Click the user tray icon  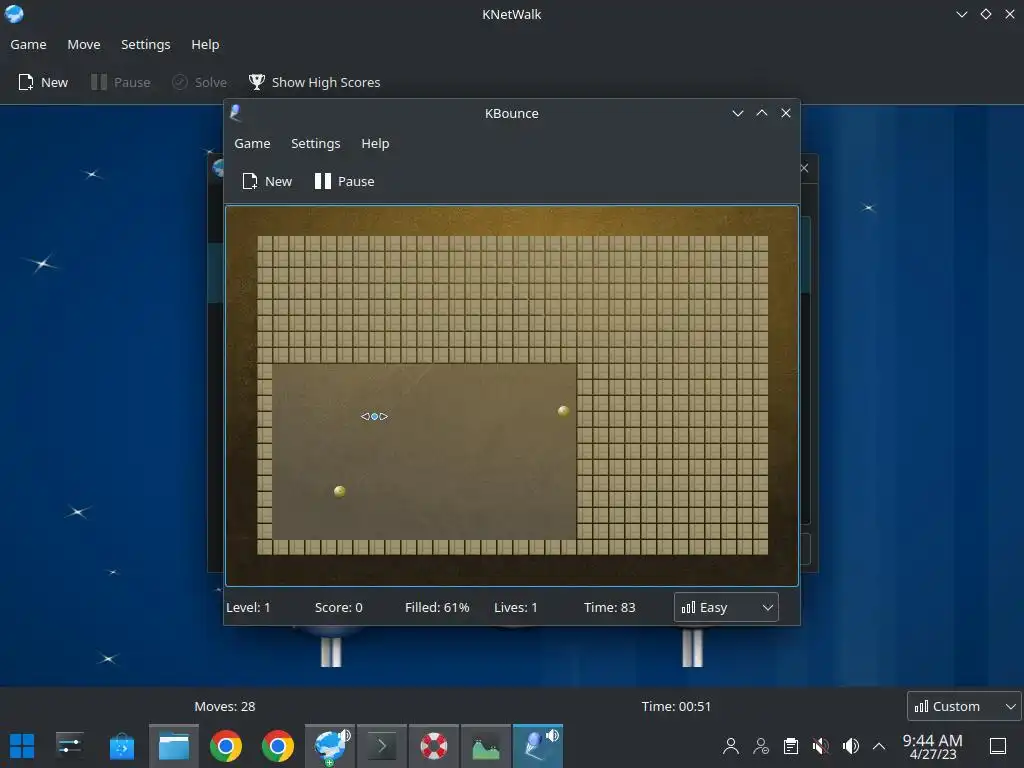pyautogui.click(x=731, y=746)
